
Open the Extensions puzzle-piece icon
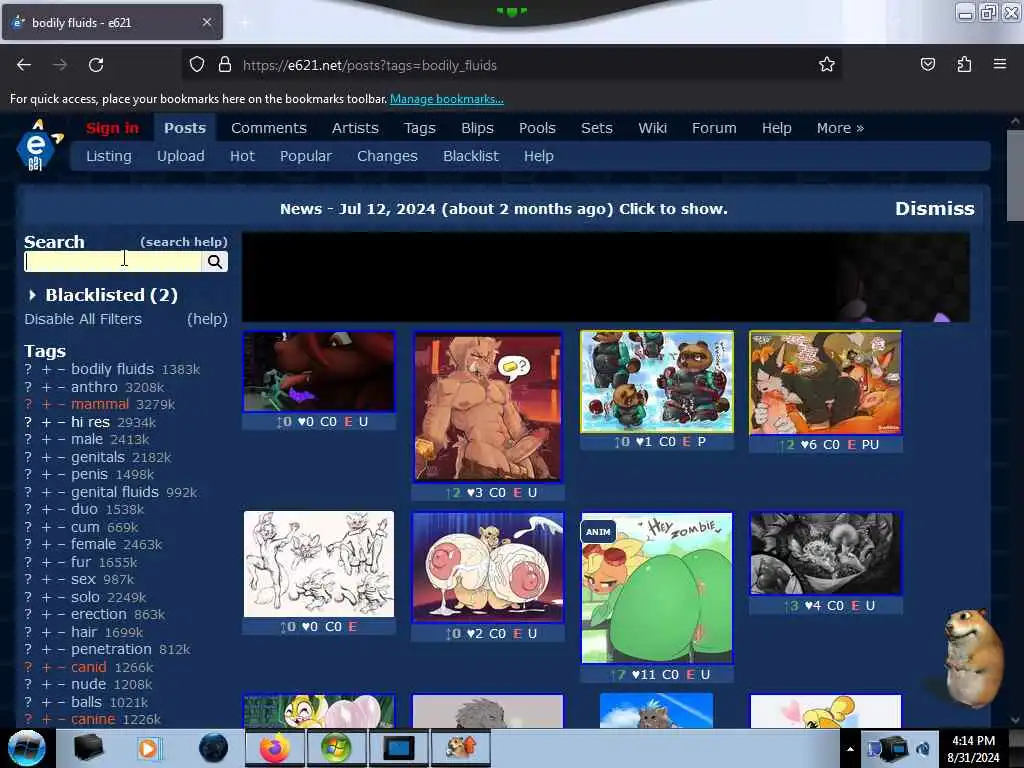[964, 65]
